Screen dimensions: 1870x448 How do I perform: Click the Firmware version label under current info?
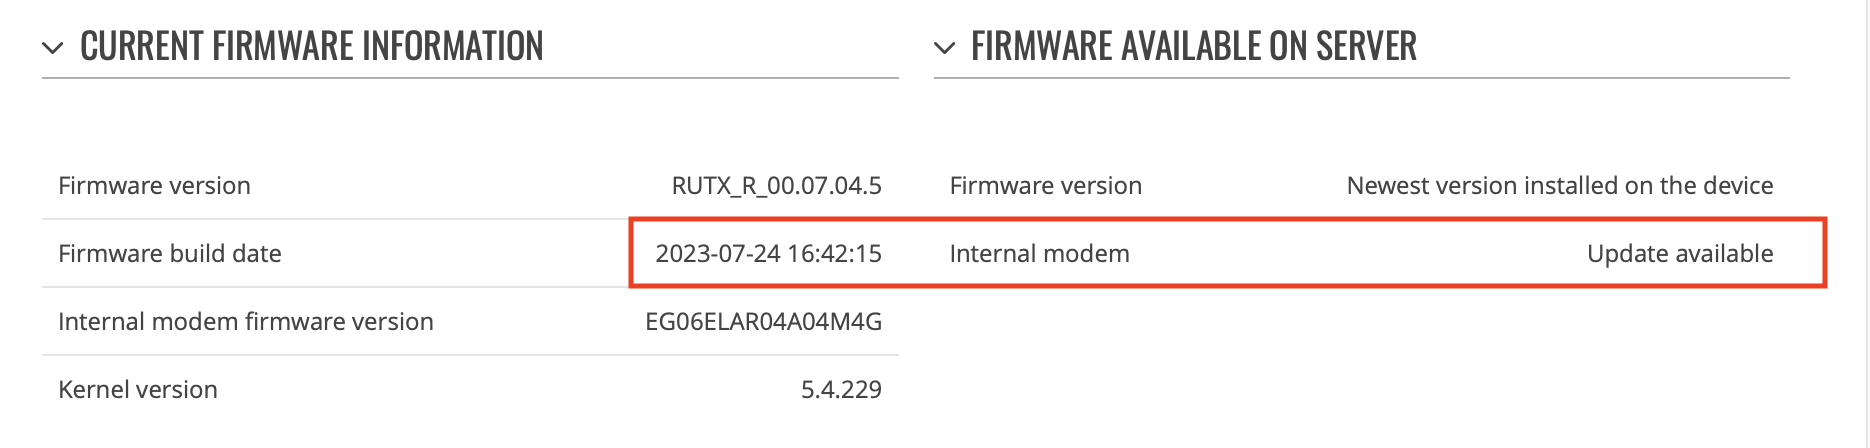pyautogui.click(x=154, y=185)
